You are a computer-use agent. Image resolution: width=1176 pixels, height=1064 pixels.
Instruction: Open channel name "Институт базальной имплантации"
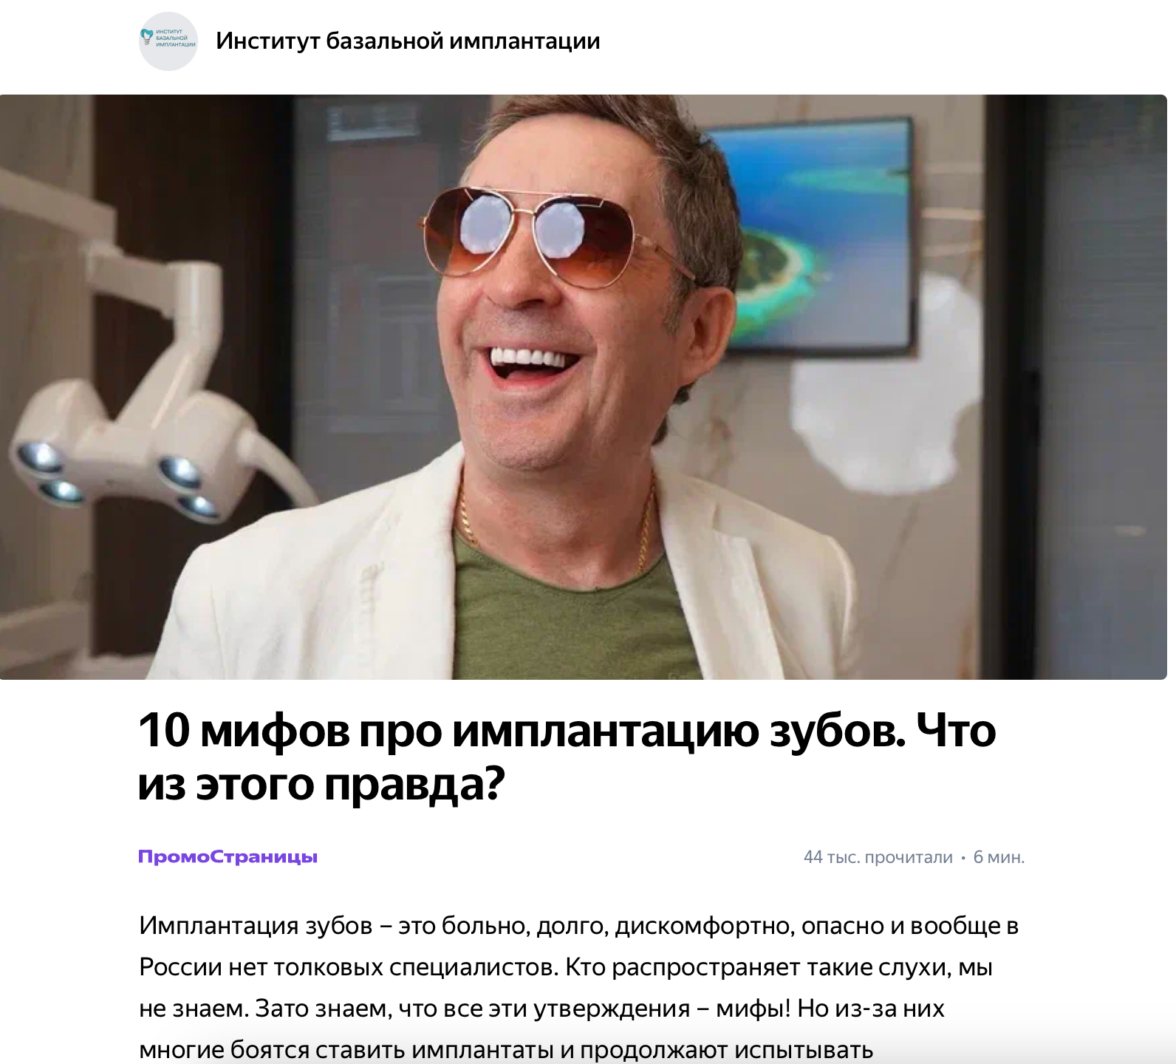click(407, 41)
